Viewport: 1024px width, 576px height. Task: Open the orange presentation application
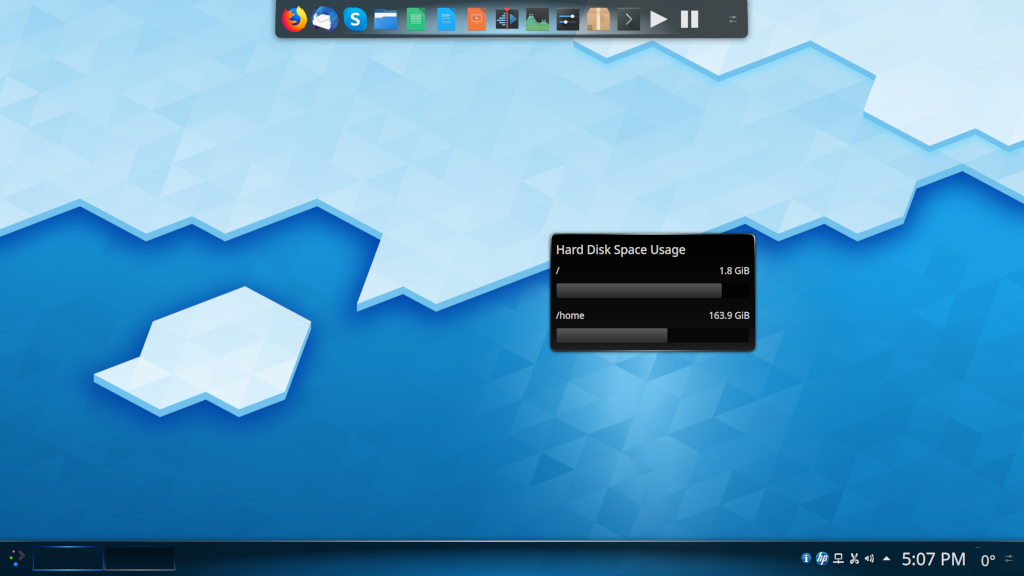point(476,19)
